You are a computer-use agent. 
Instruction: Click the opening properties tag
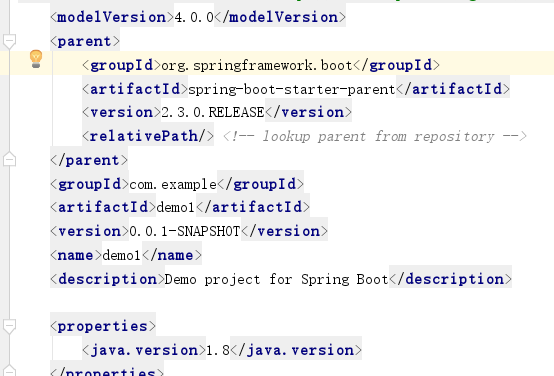coord(103,326)
